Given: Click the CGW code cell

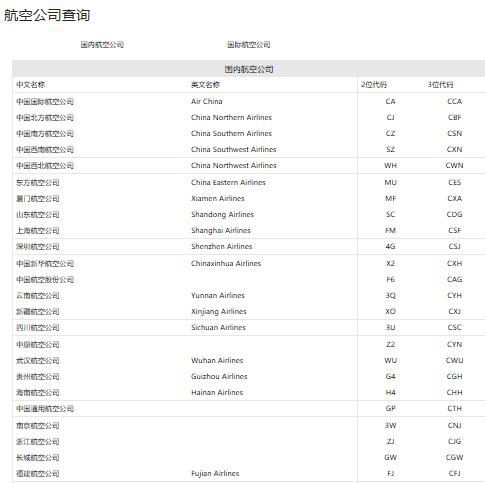Looking at the screenshot, I should tap(454, 457).
